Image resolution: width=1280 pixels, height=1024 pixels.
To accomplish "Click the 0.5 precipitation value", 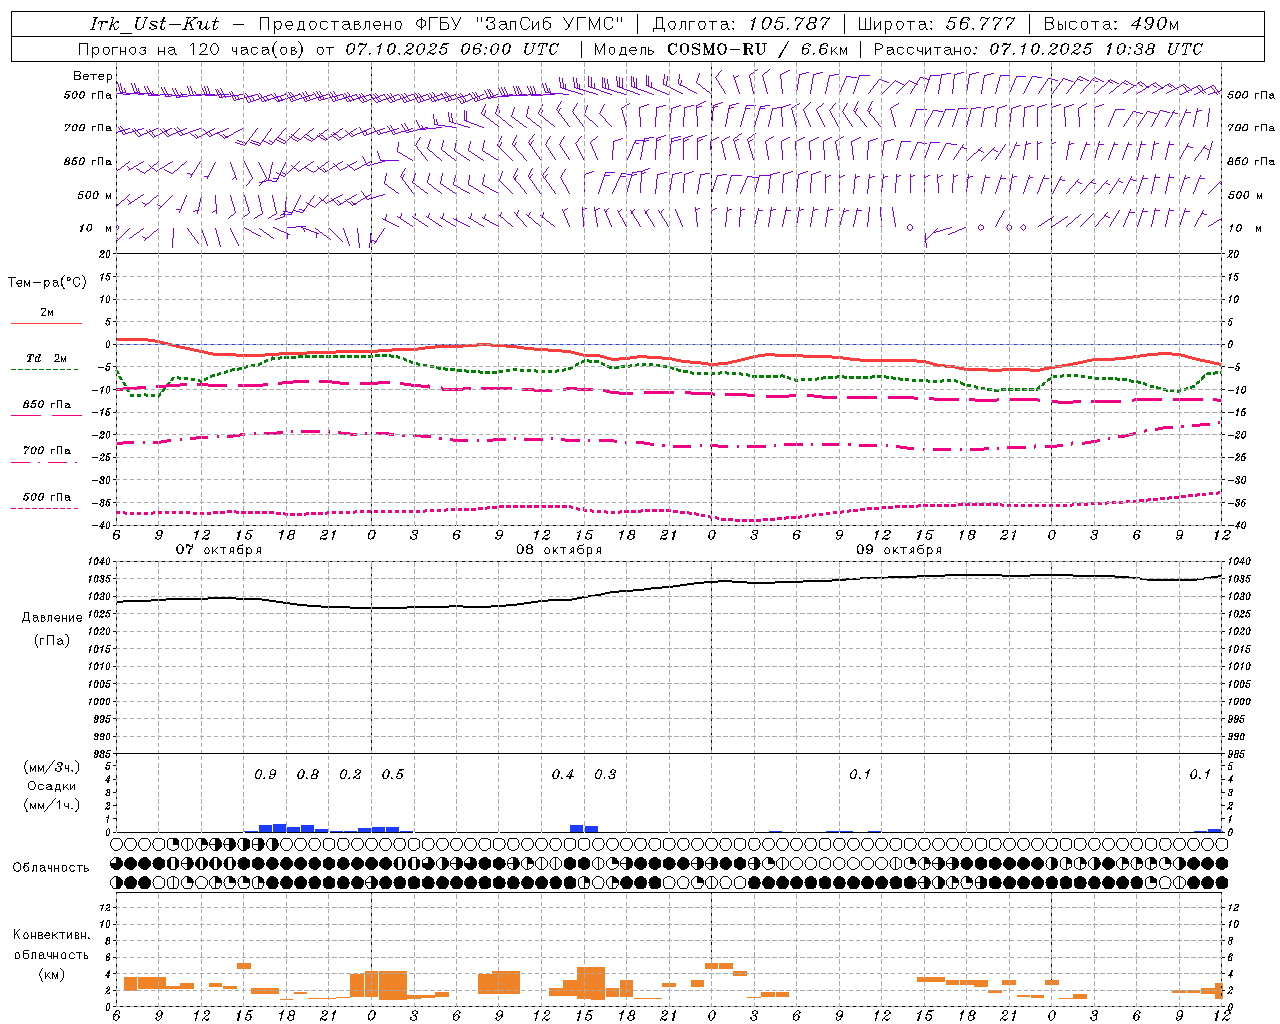I will click(x=393, y=774).
